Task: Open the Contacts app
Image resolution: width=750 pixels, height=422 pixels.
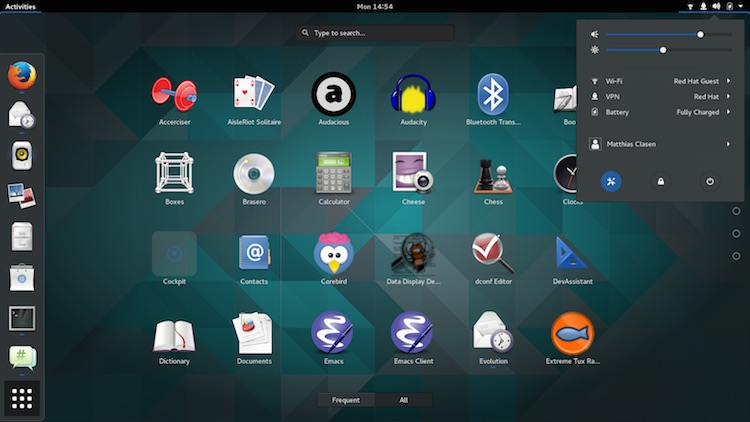Action: tap(254, 259)
